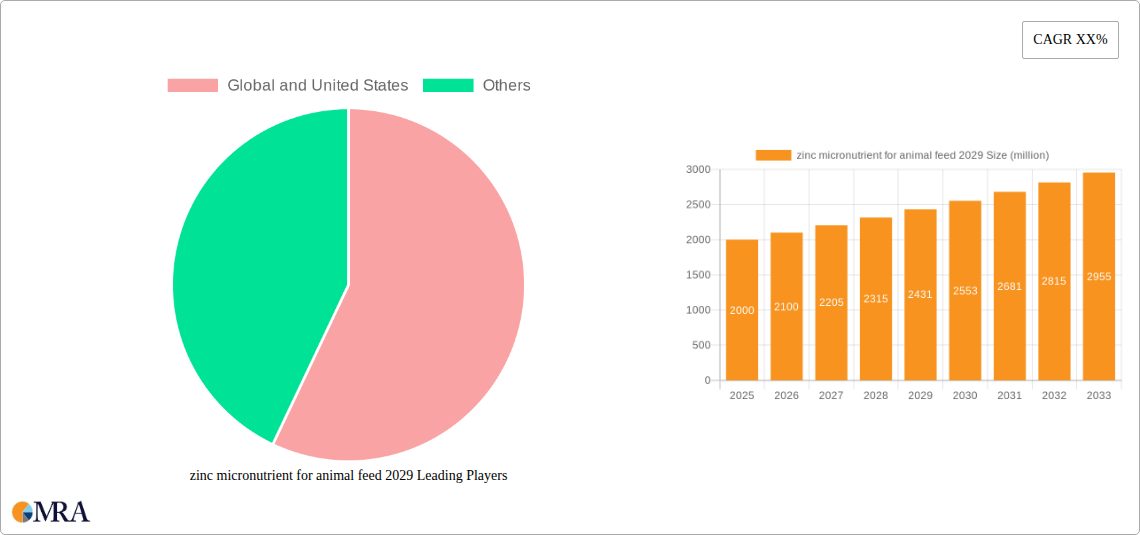Click the CAGR XX% button
Screen dimensions: 1140x535
coord(1070,40)
